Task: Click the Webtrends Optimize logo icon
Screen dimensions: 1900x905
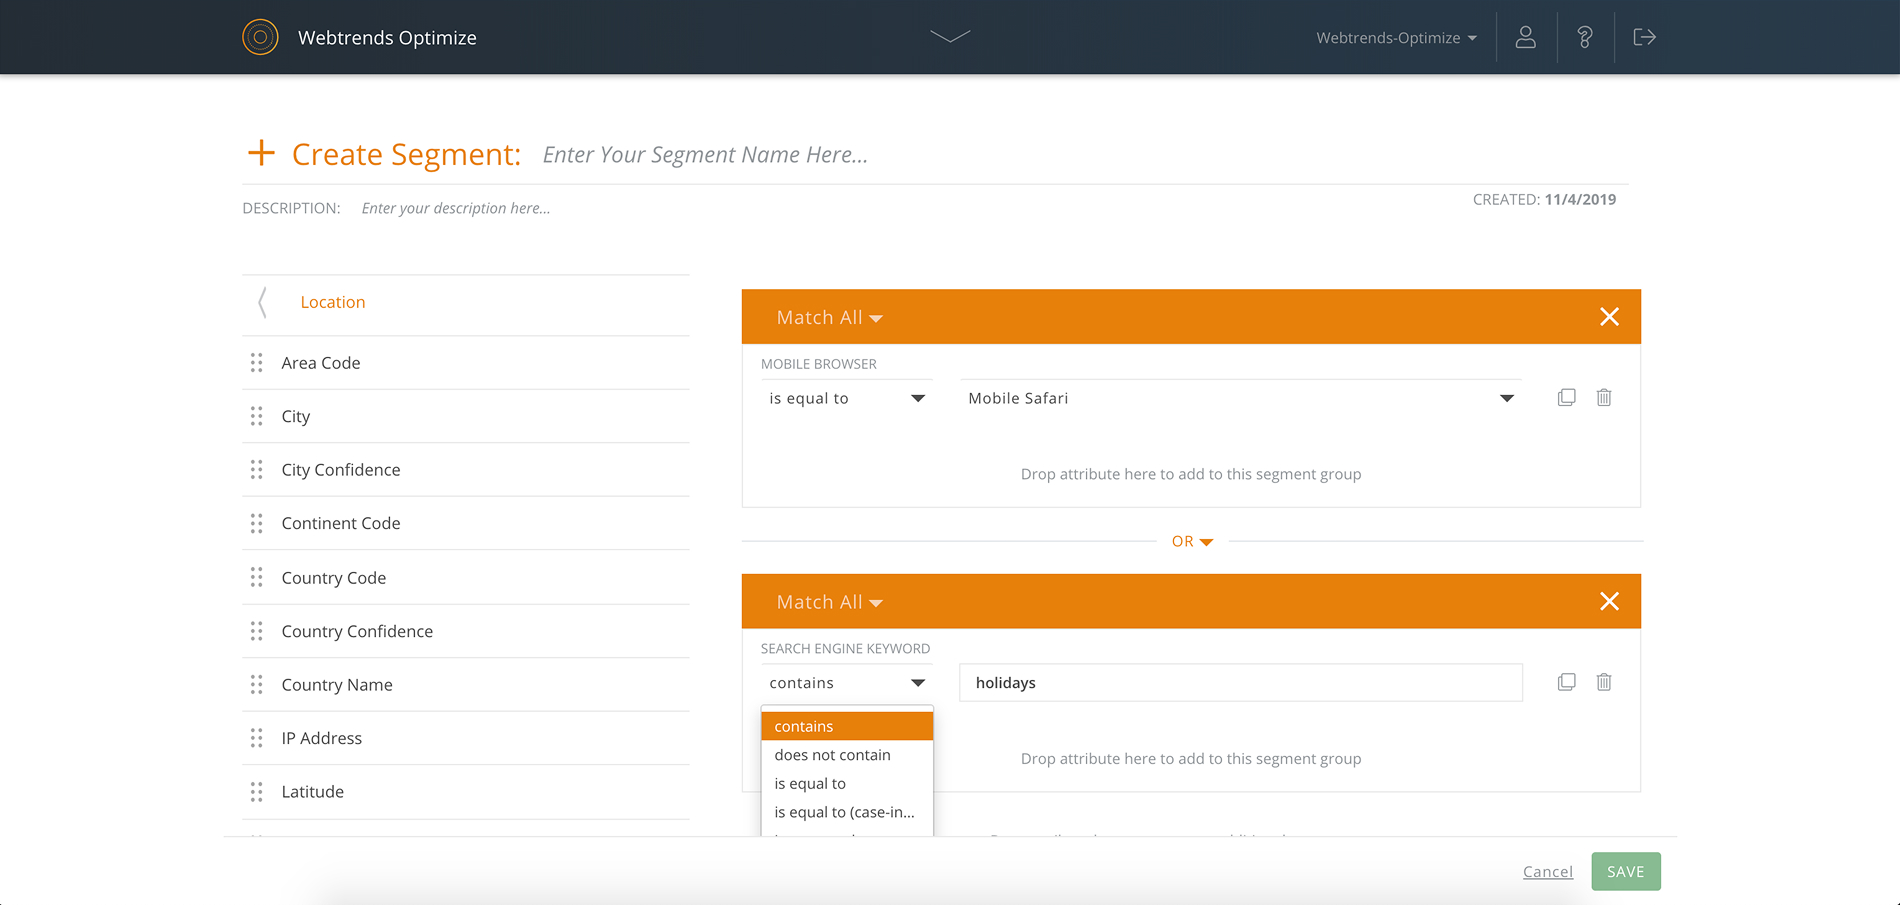Action: point(260,37)
